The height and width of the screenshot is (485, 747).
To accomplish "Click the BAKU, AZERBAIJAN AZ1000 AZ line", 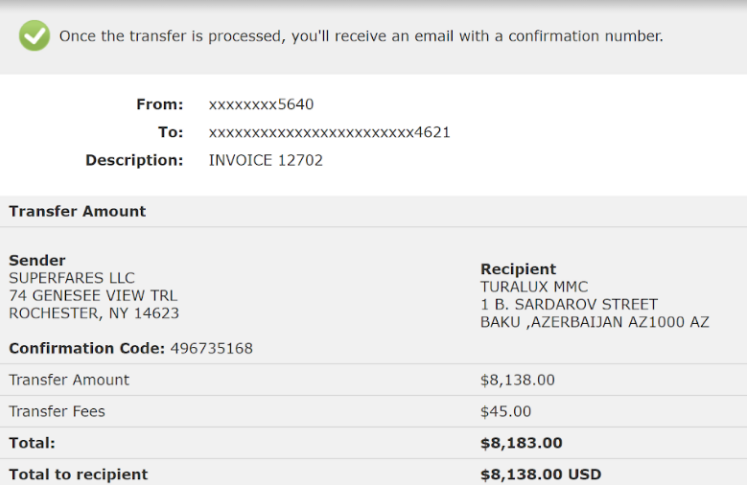I will tap(595, 322).
